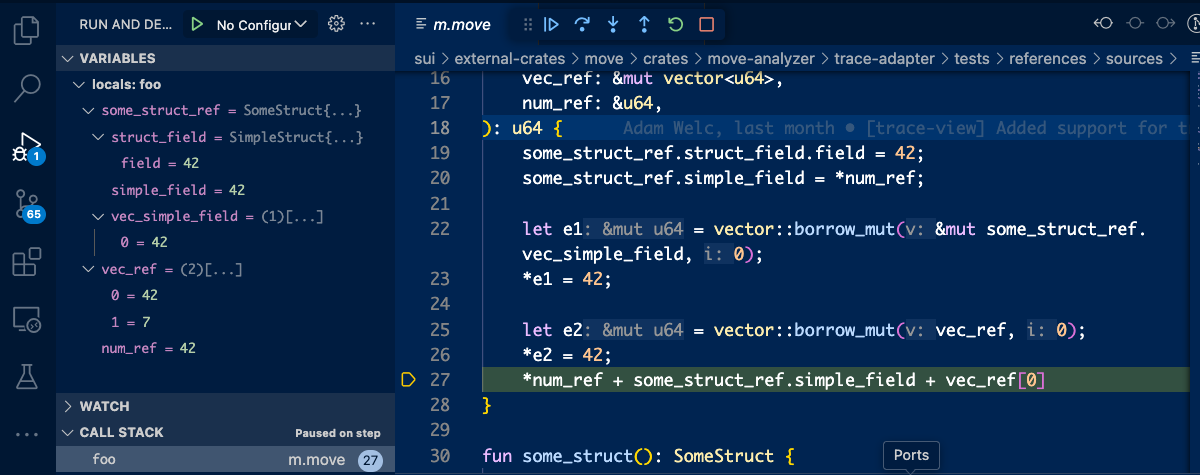
Task: Open the Testing flask icon
Action: pyautogui.click(x=27, y=376)
